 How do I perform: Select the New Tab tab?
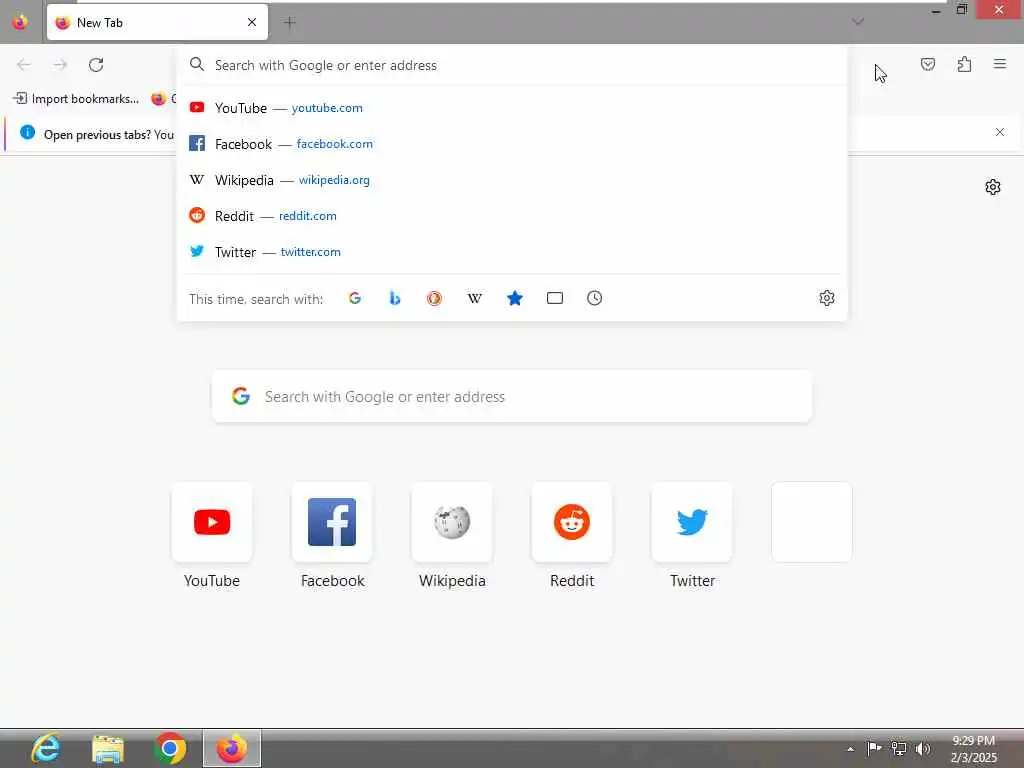[x=157, y=22]
